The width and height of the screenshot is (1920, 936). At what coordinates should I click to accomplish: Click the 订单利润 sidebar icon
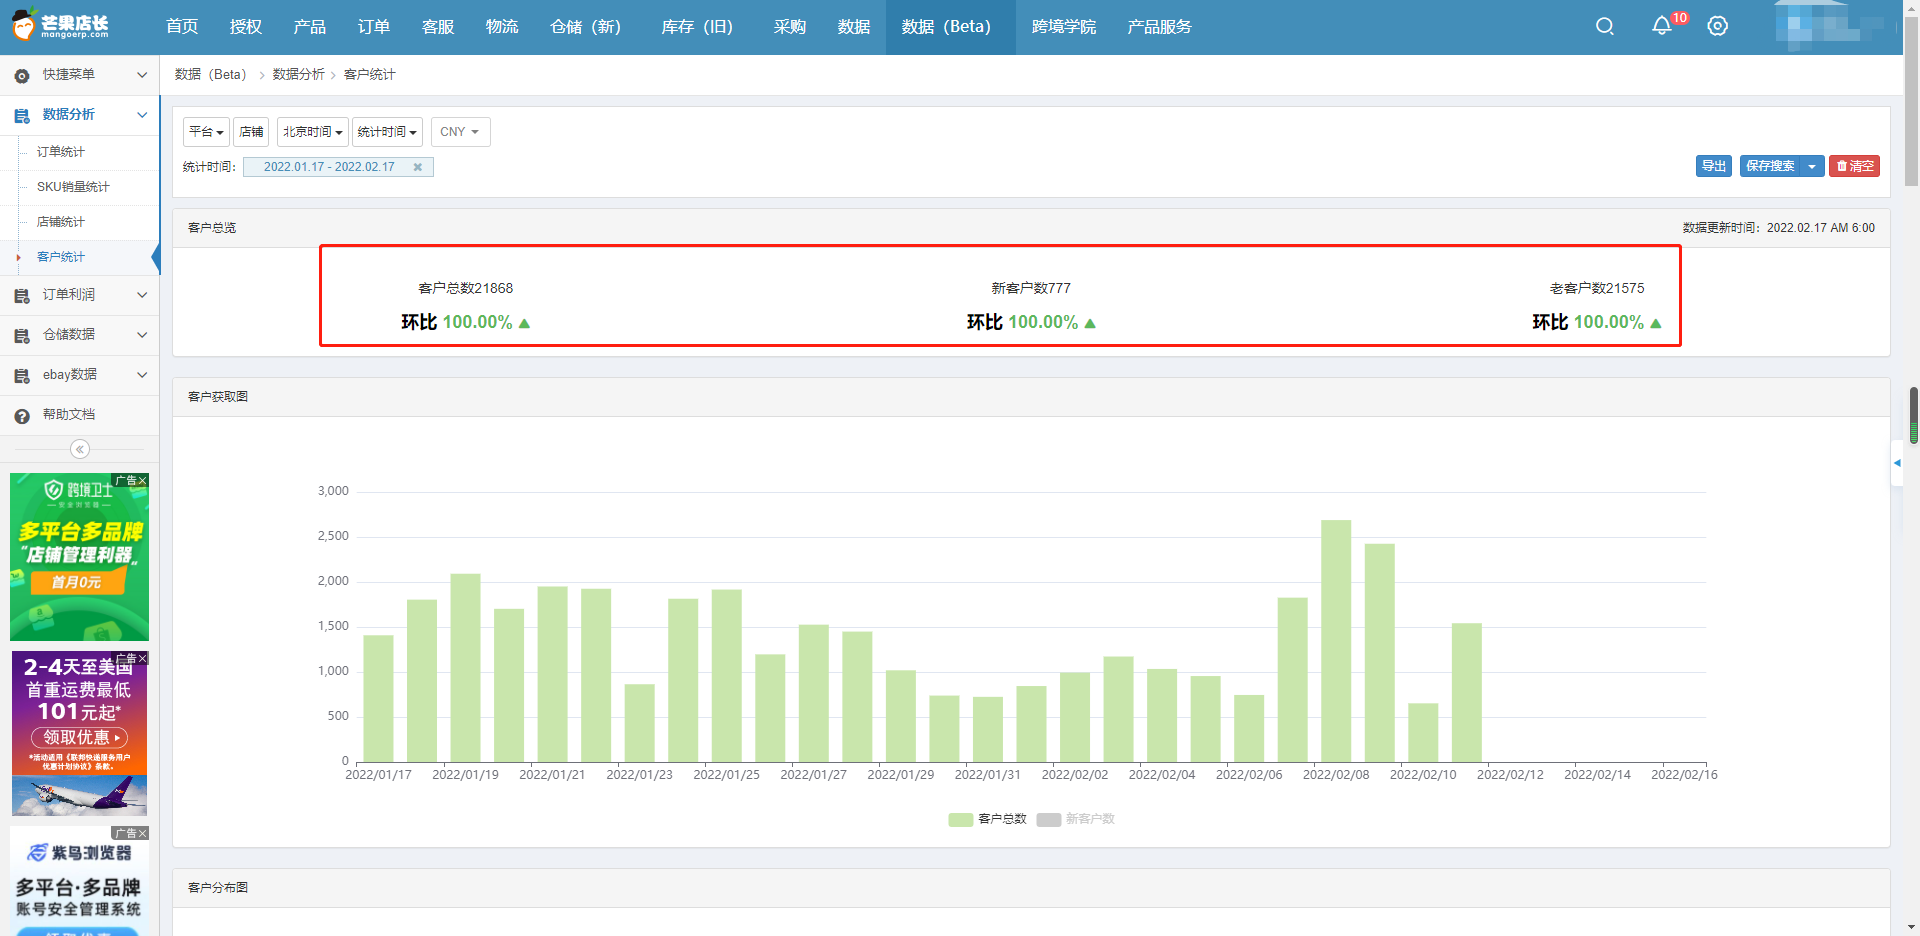pyautogui.click(x=22, y=296)
